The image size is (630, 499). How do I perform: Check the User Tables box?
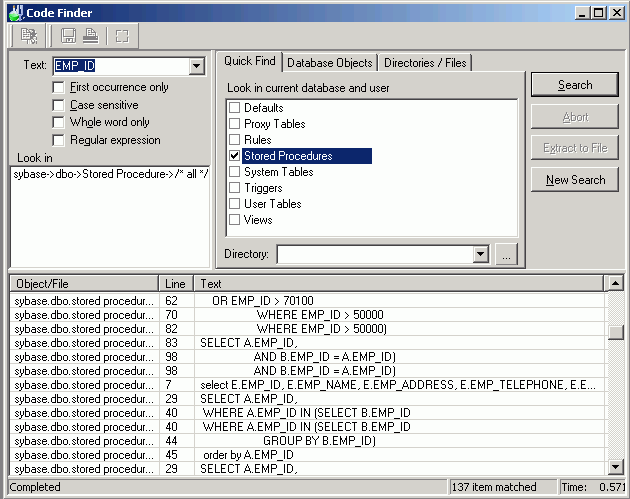click(x=234, y=204)
